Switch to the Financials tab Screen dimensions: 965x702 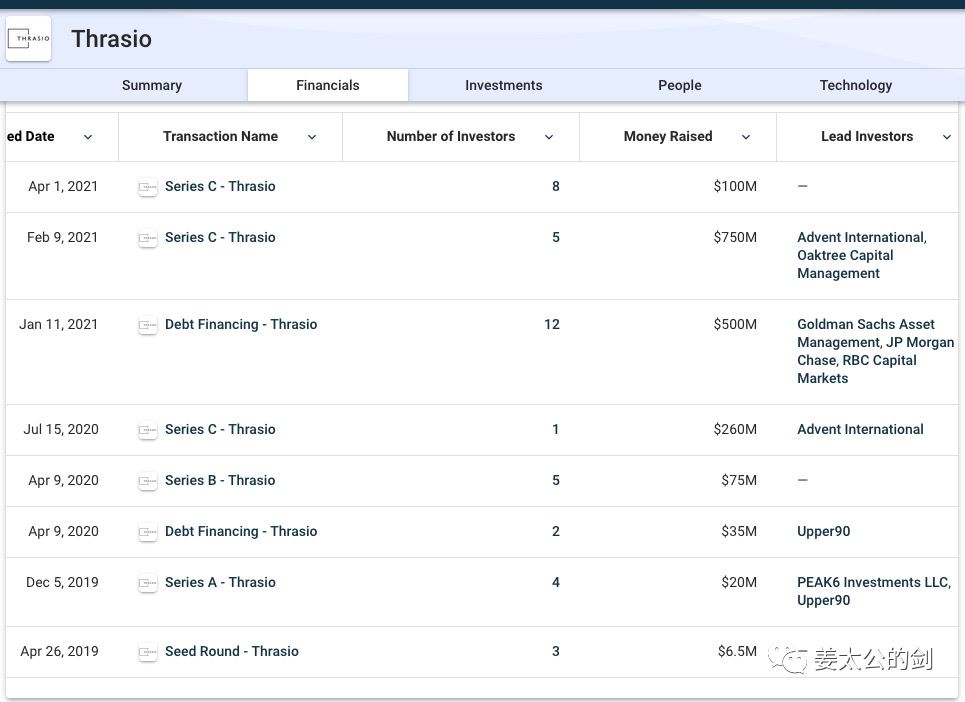[327, 86]
